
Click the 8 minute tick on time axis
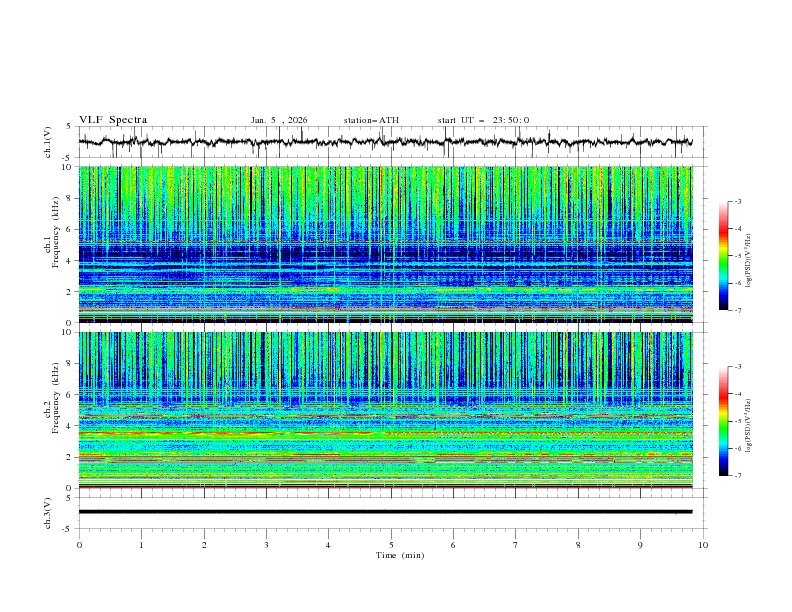click(x=578, y=544)
